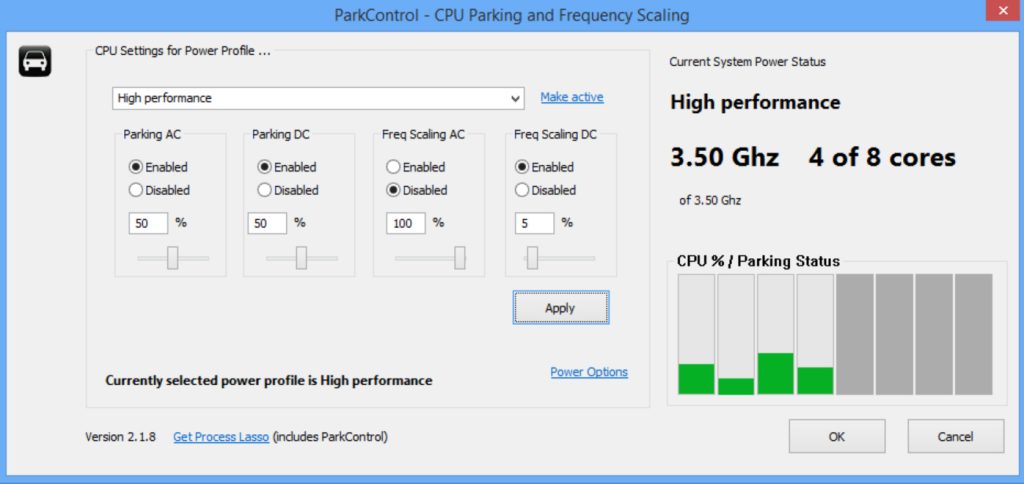This screenshot has width=1024, height=484.
Task: Click the Parking AC percent field
Action: 148,223
